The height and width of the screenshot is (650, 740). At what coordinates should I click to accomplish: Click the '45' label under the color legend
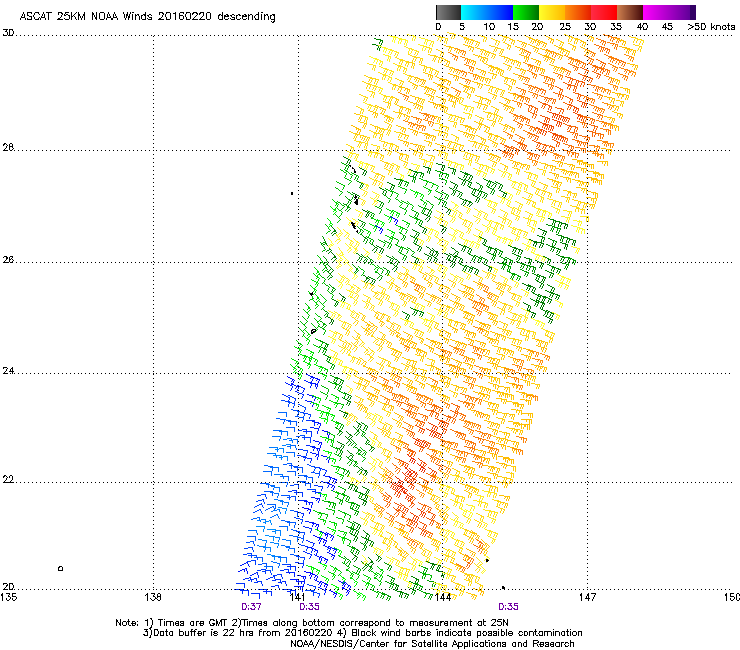click(667, 26)
